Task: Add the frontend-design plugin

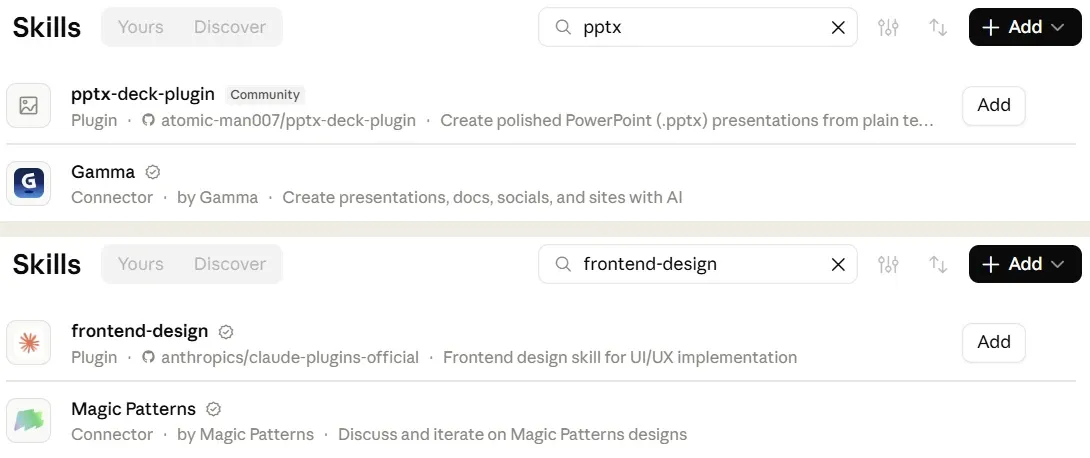Action: coord(993,343)
